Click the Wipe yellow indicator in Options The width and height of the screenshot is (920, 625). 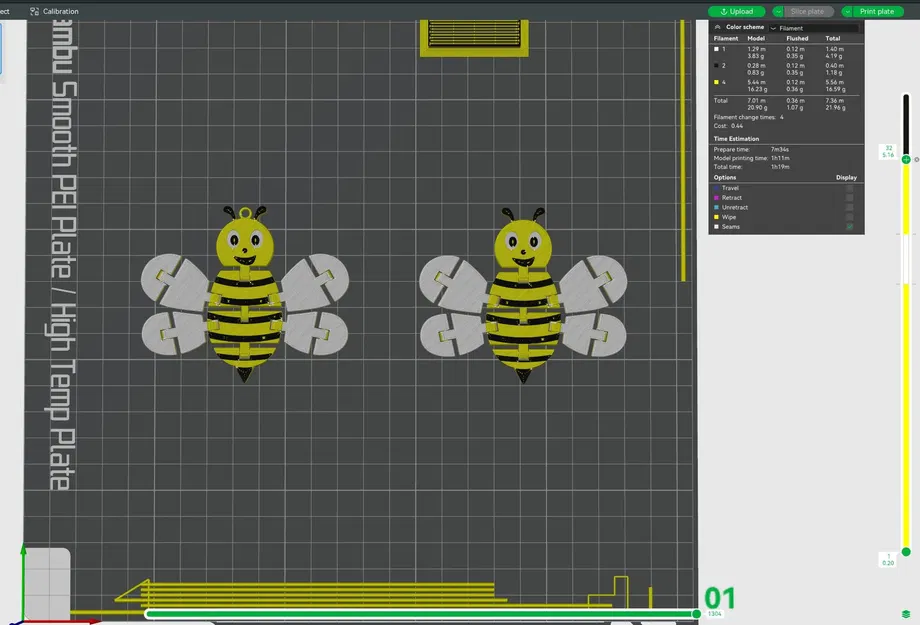click(x=716, y=217)
